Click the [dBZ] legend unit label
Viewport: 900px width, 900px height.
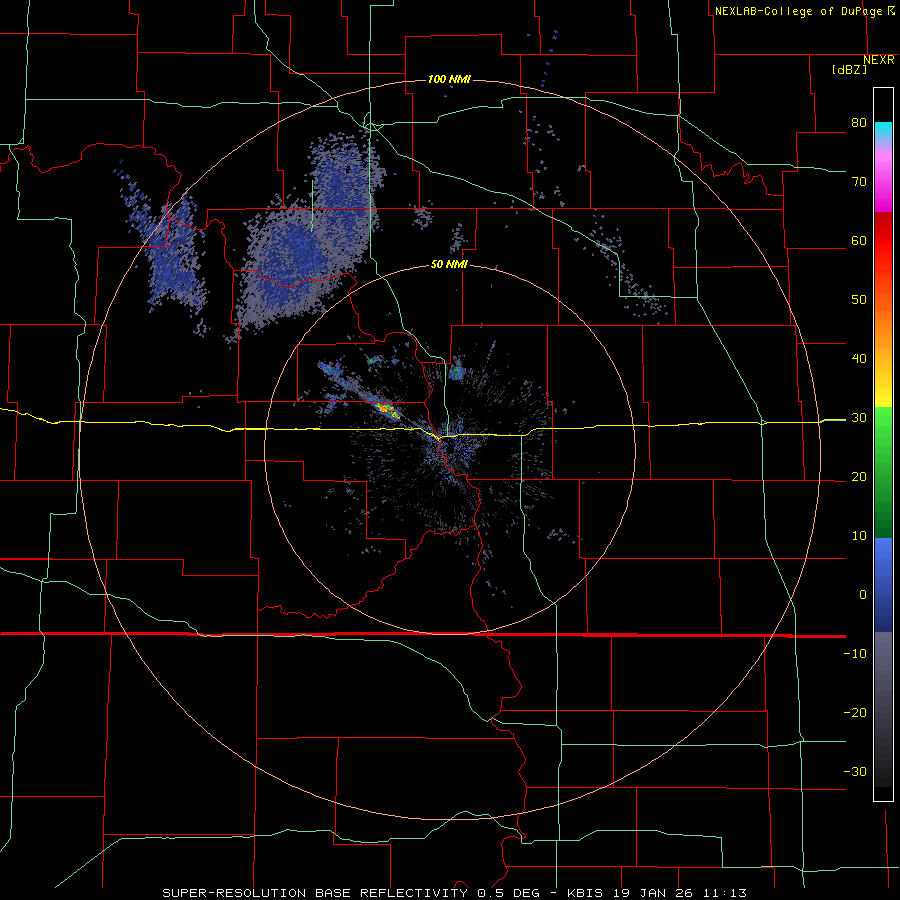click(x=849, y=69)
